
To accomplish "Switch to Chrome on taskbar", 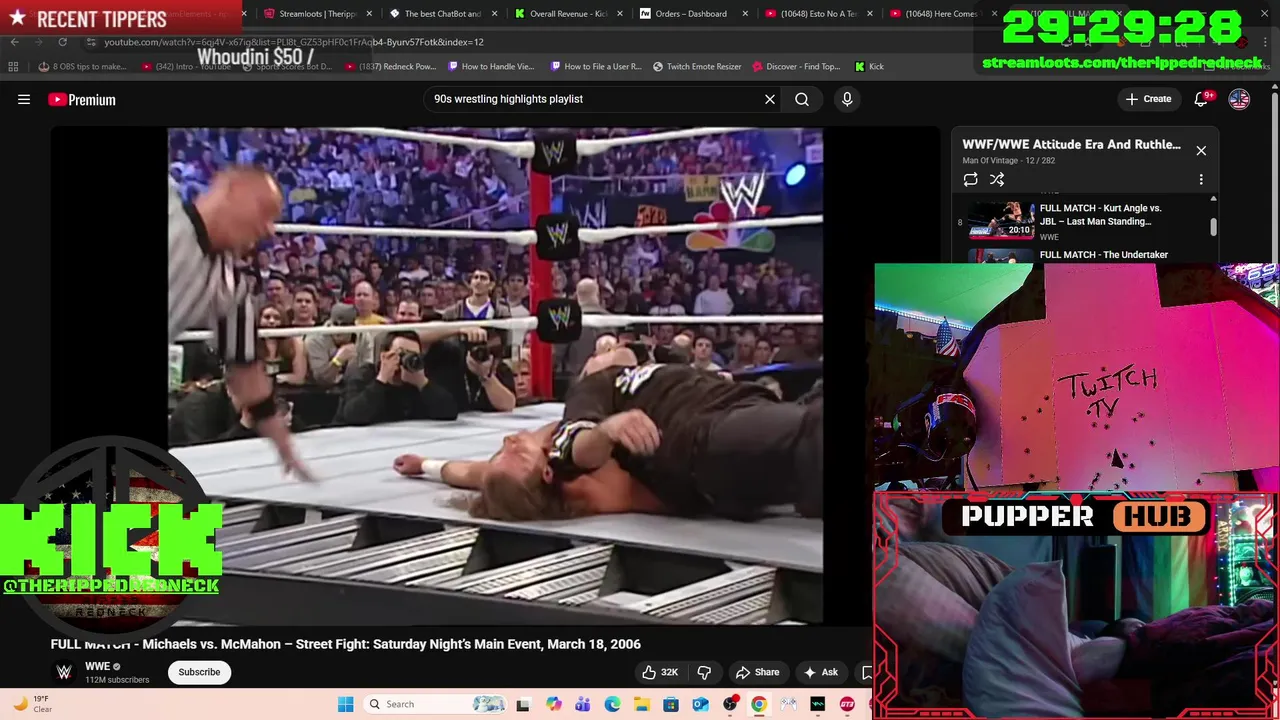I will (759, 704).
